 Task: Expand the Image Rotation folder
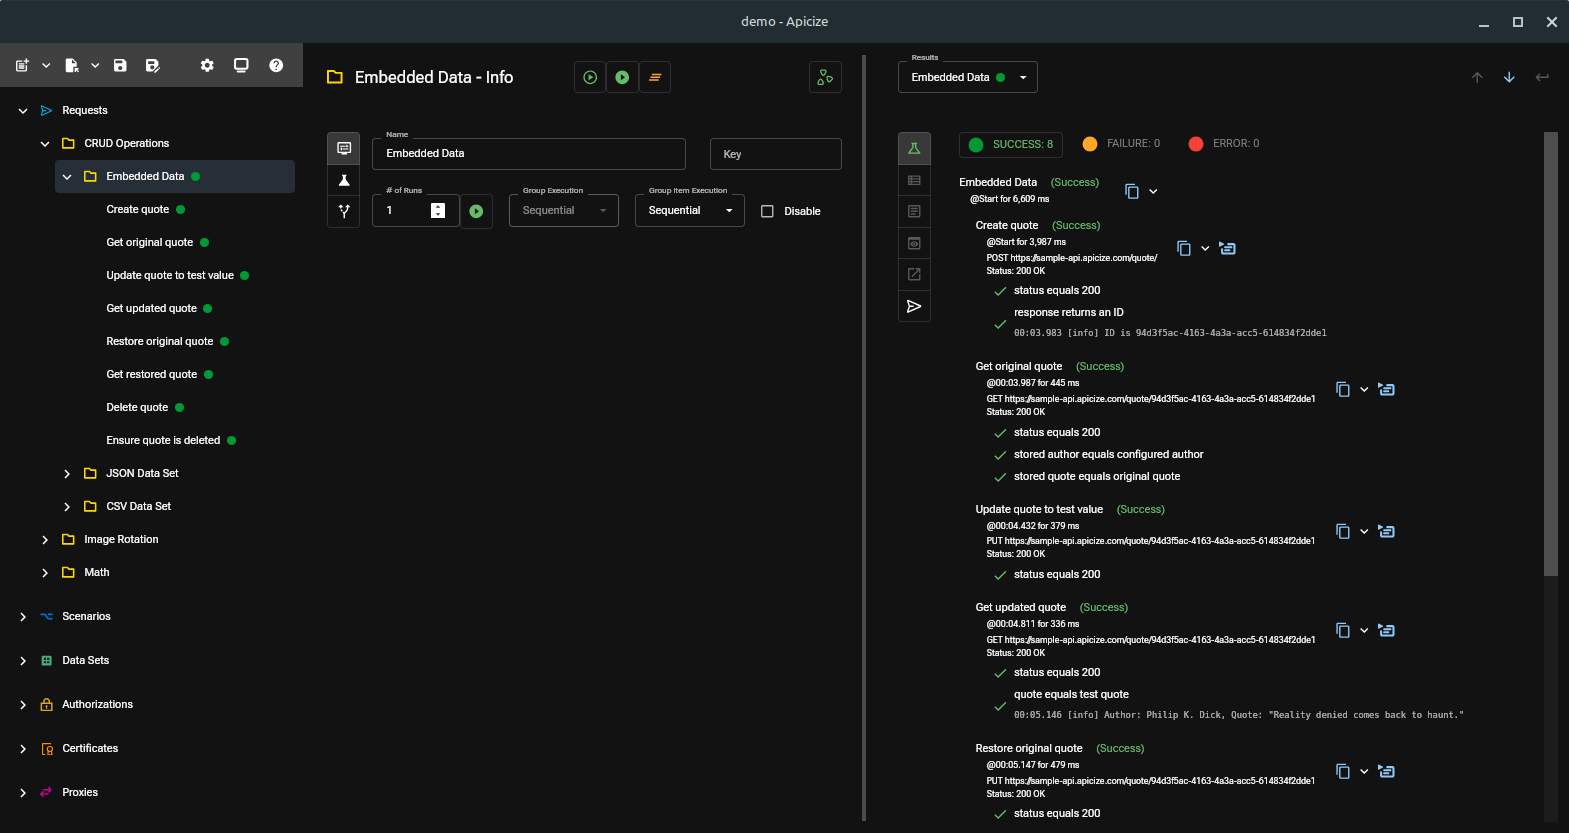[x=45, y=540]
